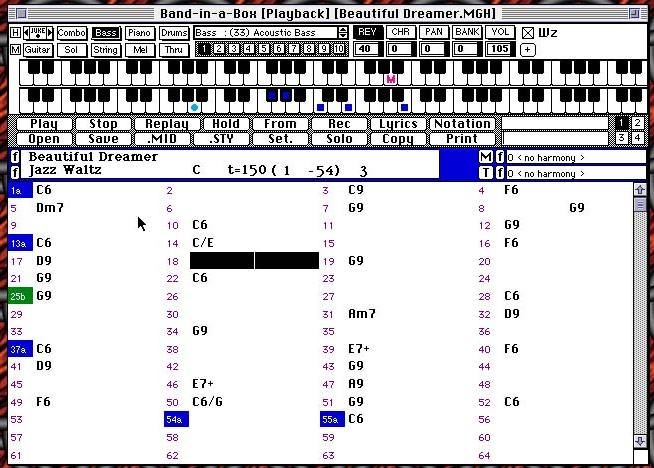Select the String instrument part
Screen dimensions: 654x468
(106, 50)
